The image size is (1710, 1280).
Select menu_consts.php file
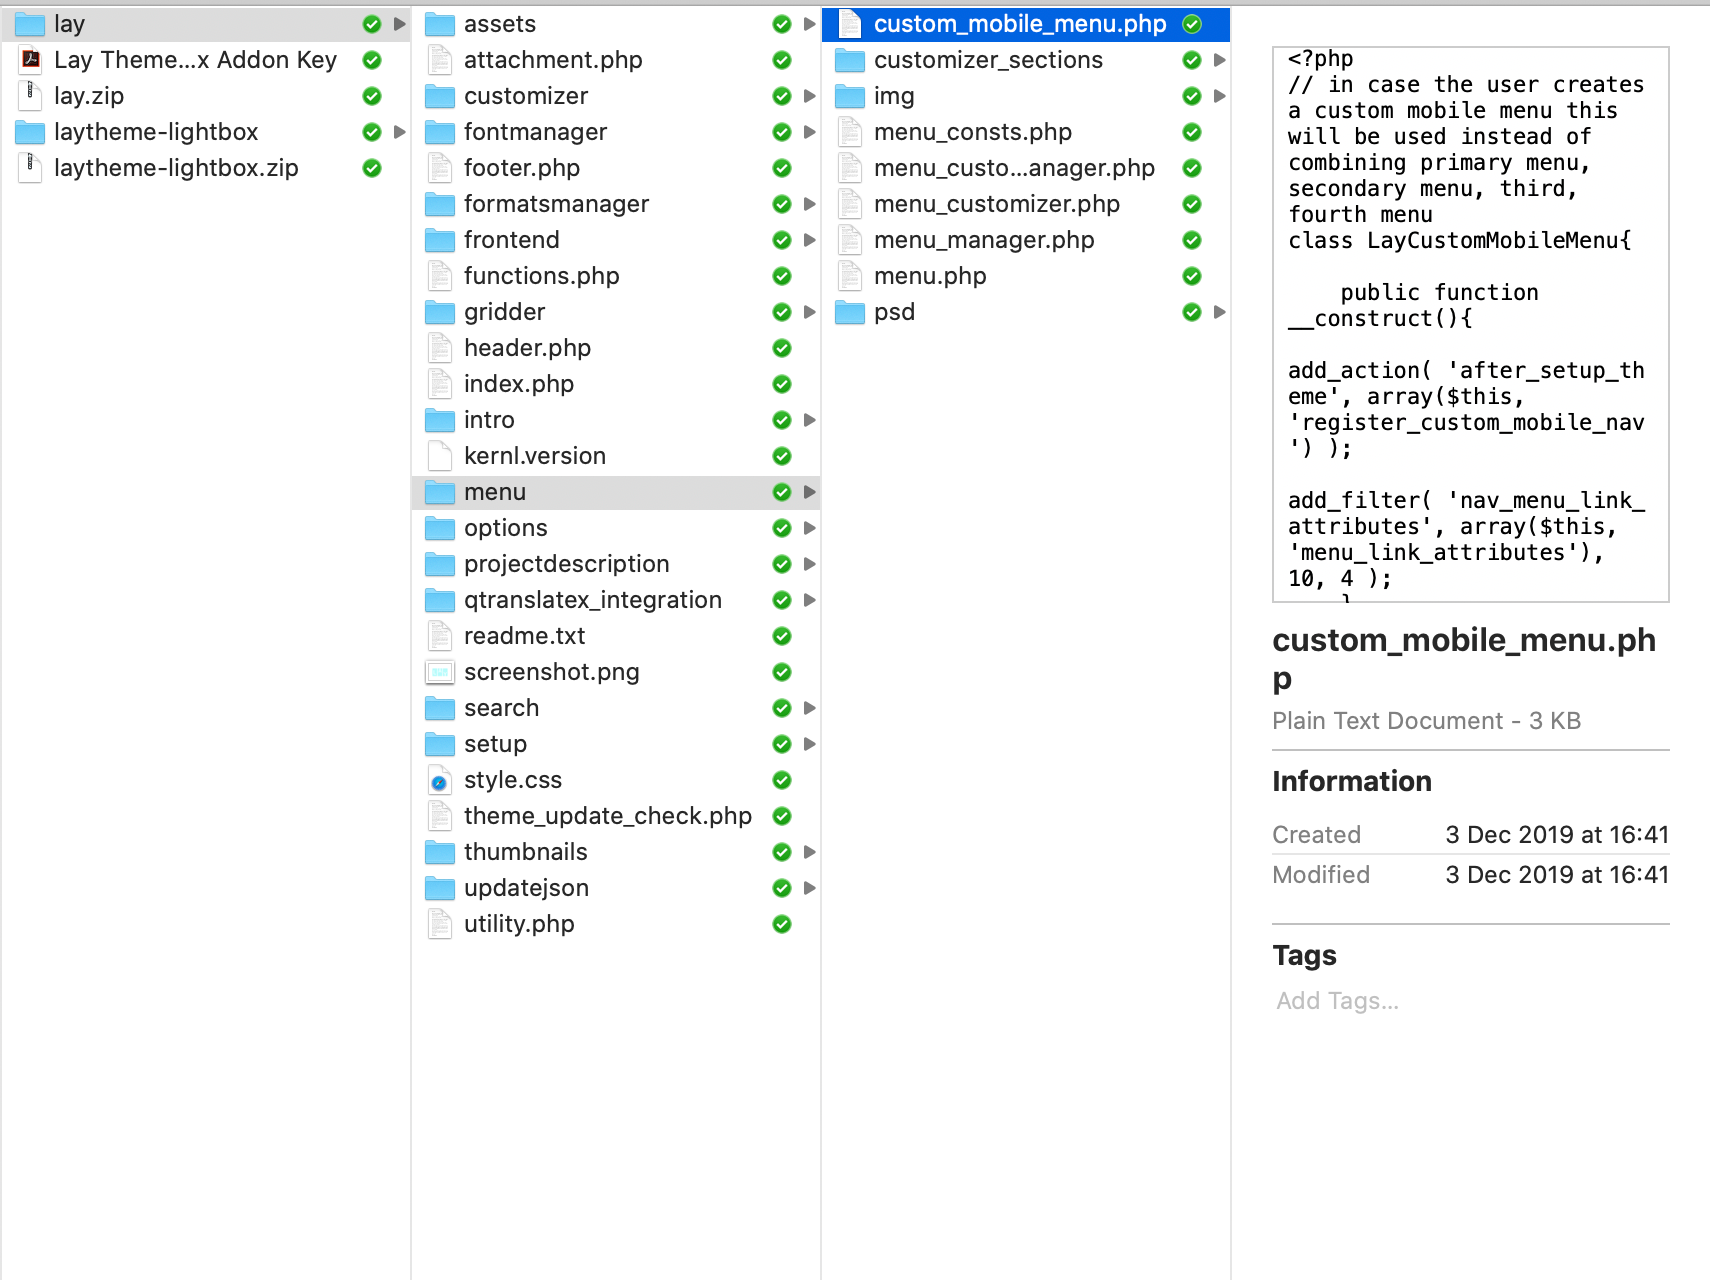tap(972, 132)
